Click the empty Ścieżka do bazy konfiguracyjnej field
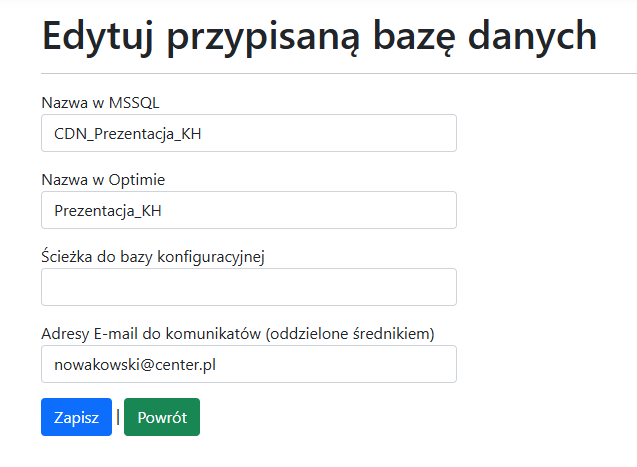This screenshot has width=637, height=467. [248, 287]
